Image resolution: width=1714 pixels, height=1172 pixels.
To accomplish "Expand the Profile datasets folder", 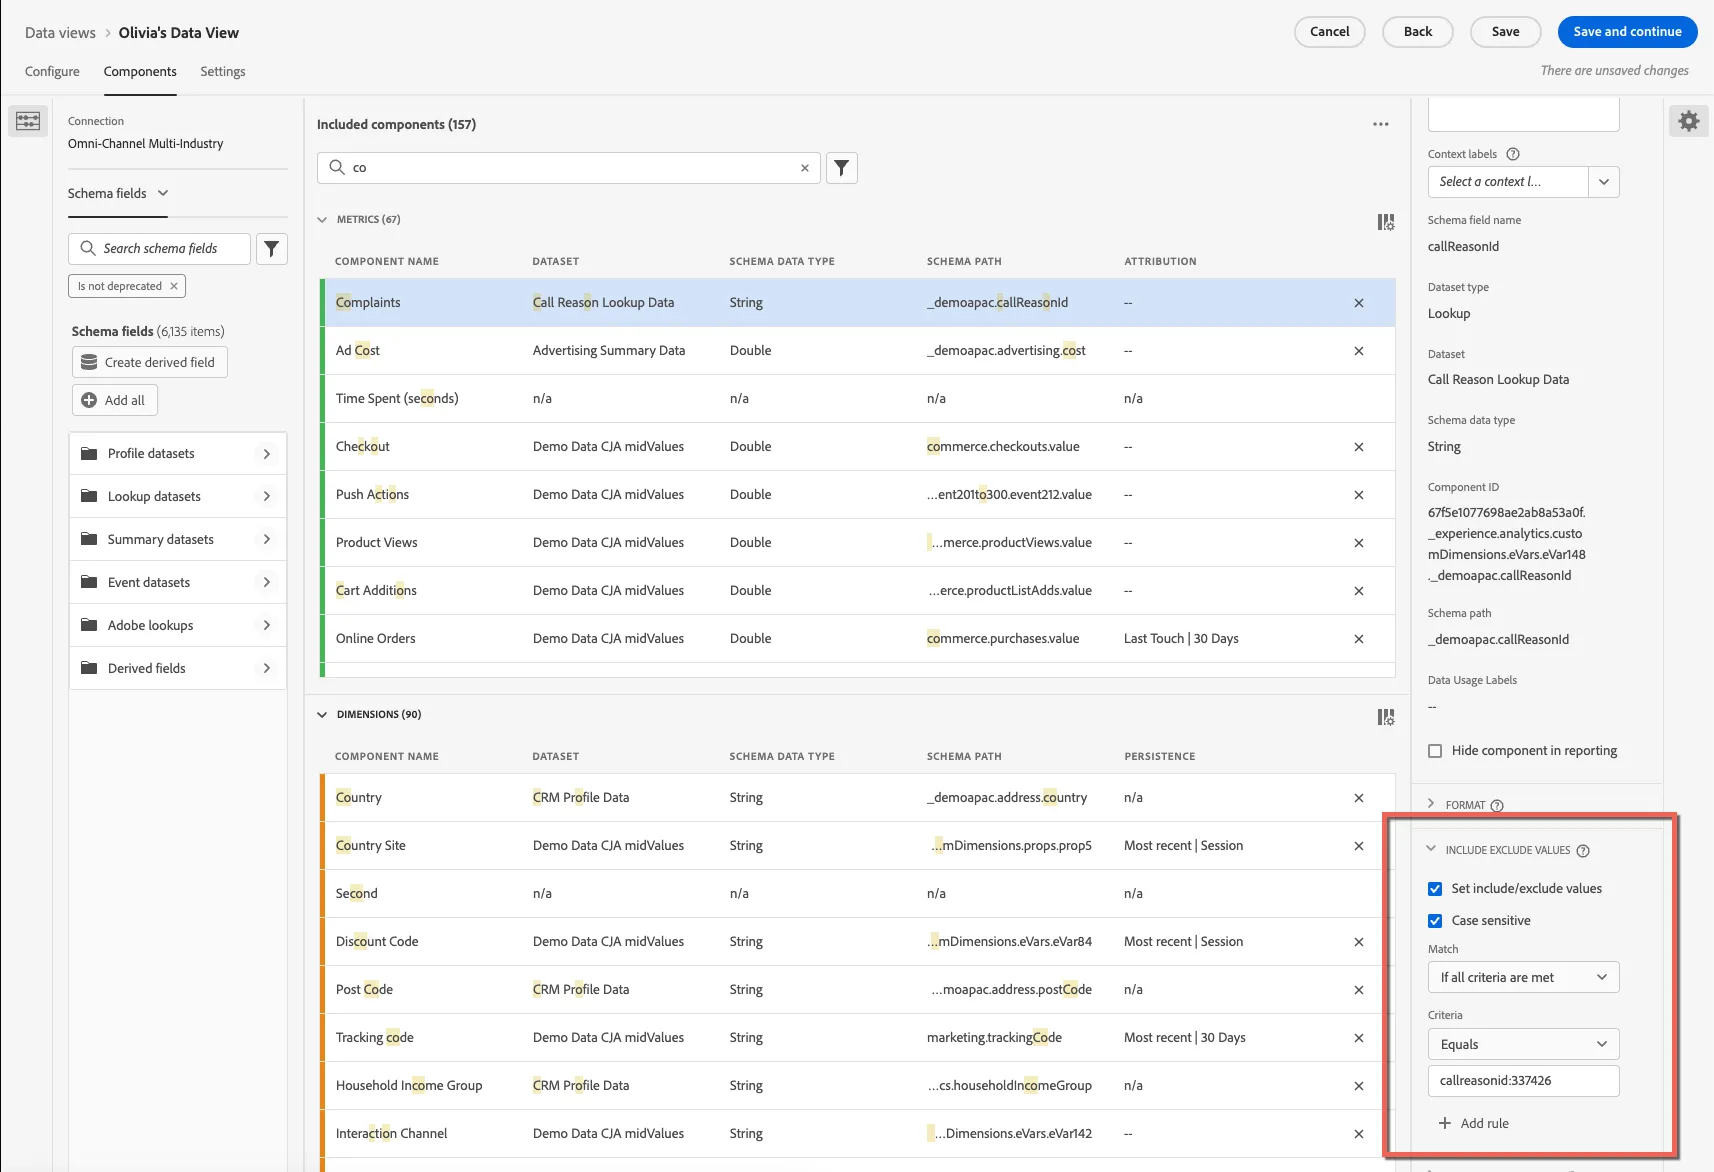I will tap(178, 454).
